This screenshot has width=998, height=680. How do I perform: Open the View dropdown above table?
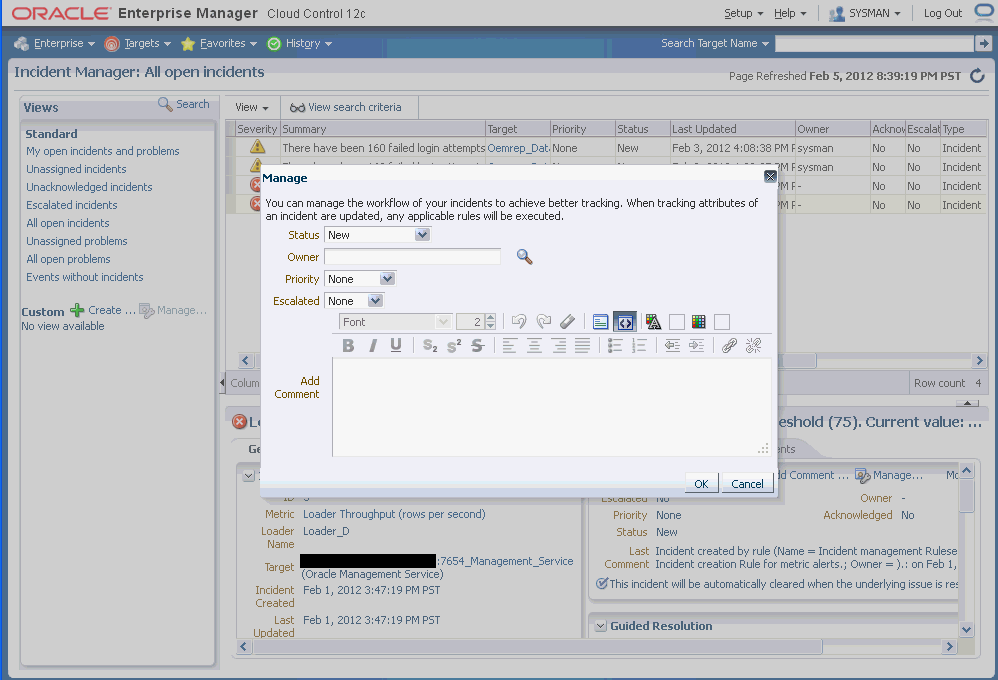tap(252, 108)
